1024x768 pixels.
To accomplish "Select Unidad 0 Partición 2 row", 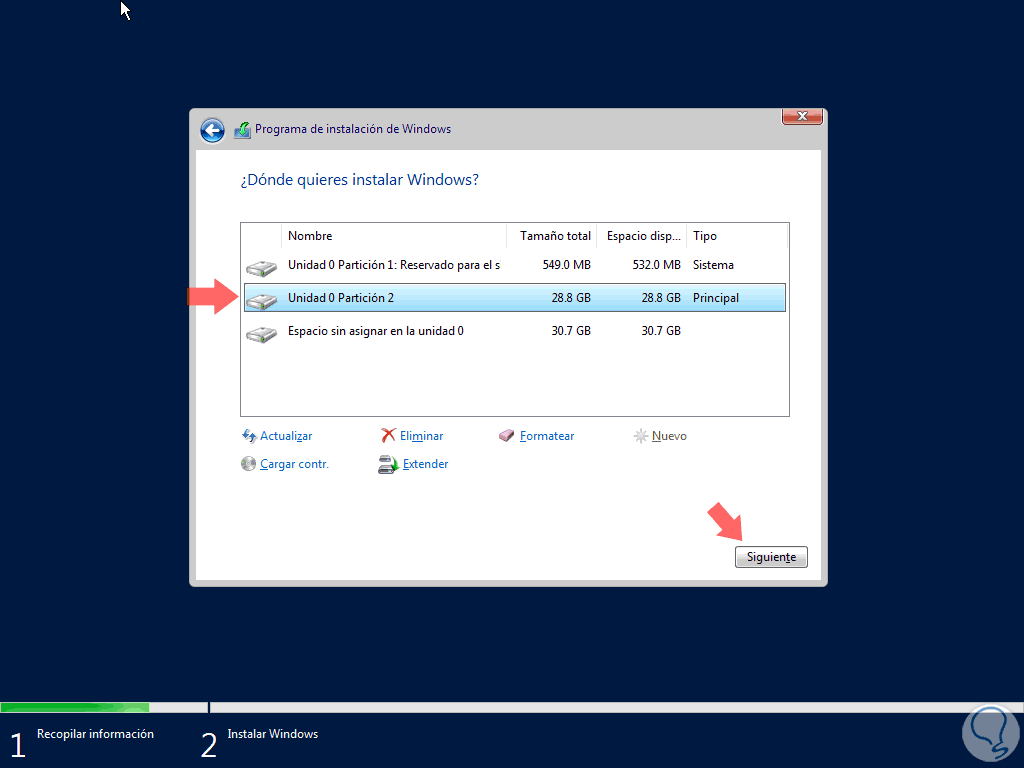I will [x=515, y=298].
